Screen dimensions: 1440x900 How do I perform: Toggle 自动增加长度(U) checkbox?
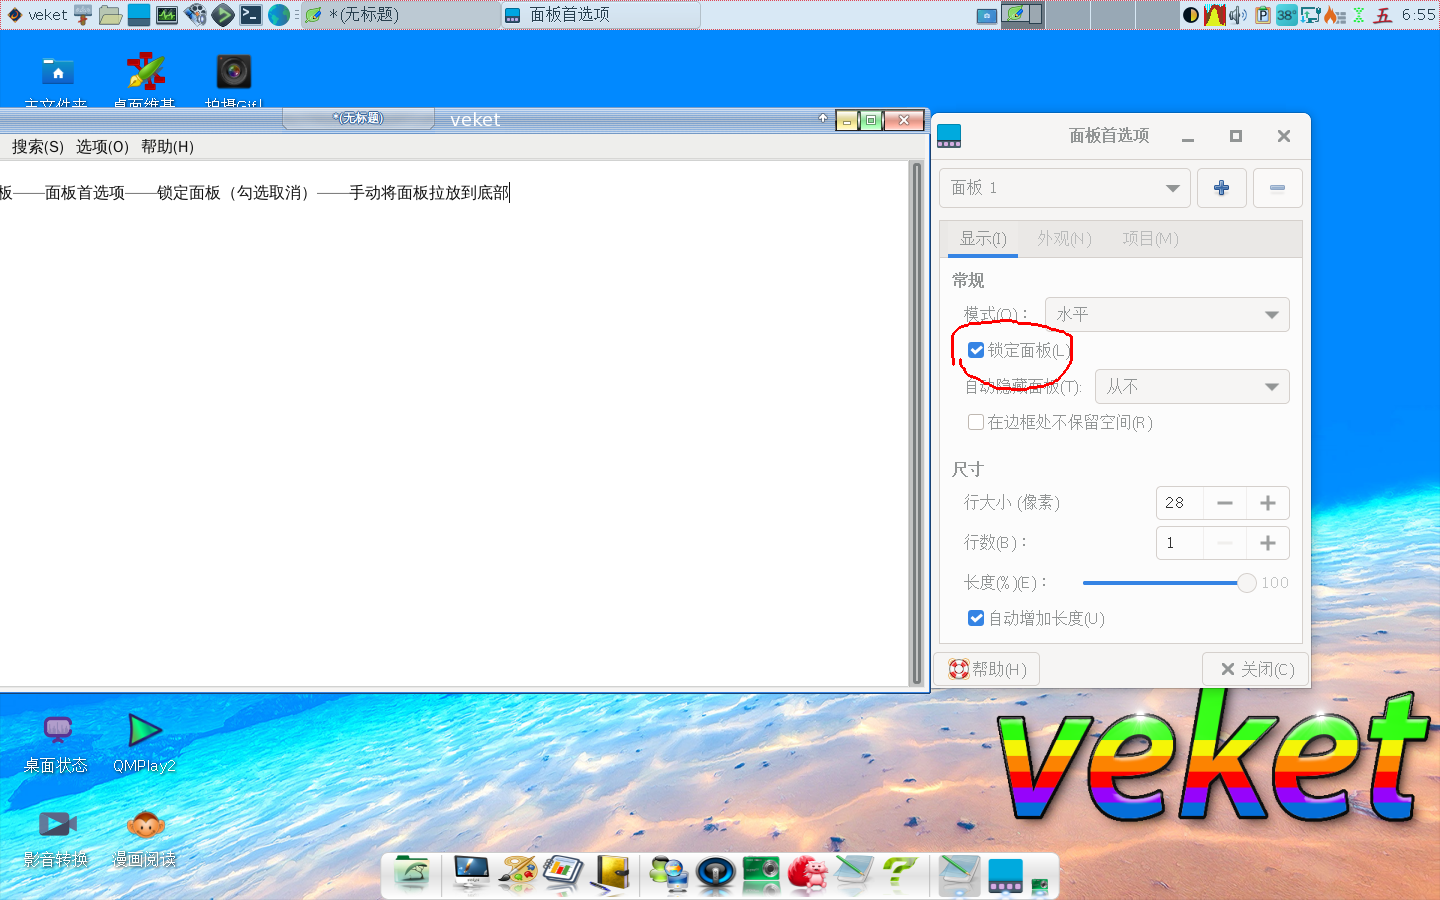976,618
